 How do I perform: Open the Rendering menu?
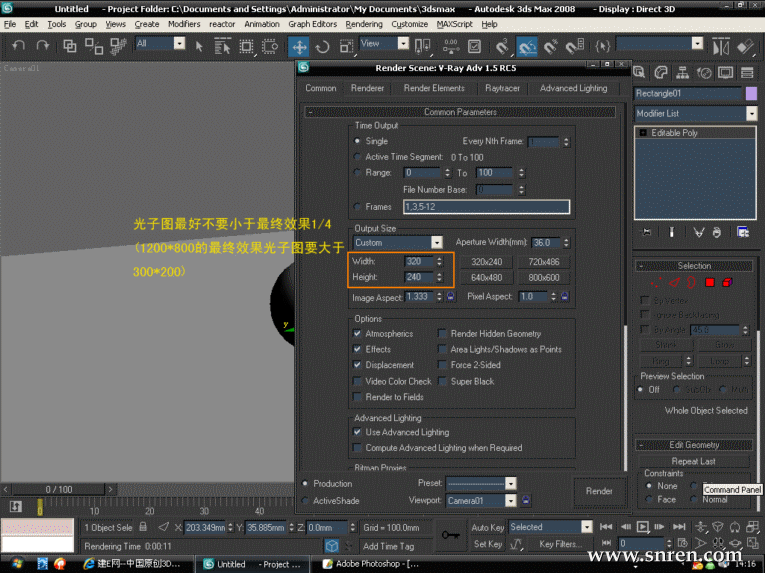coord(363,24)
